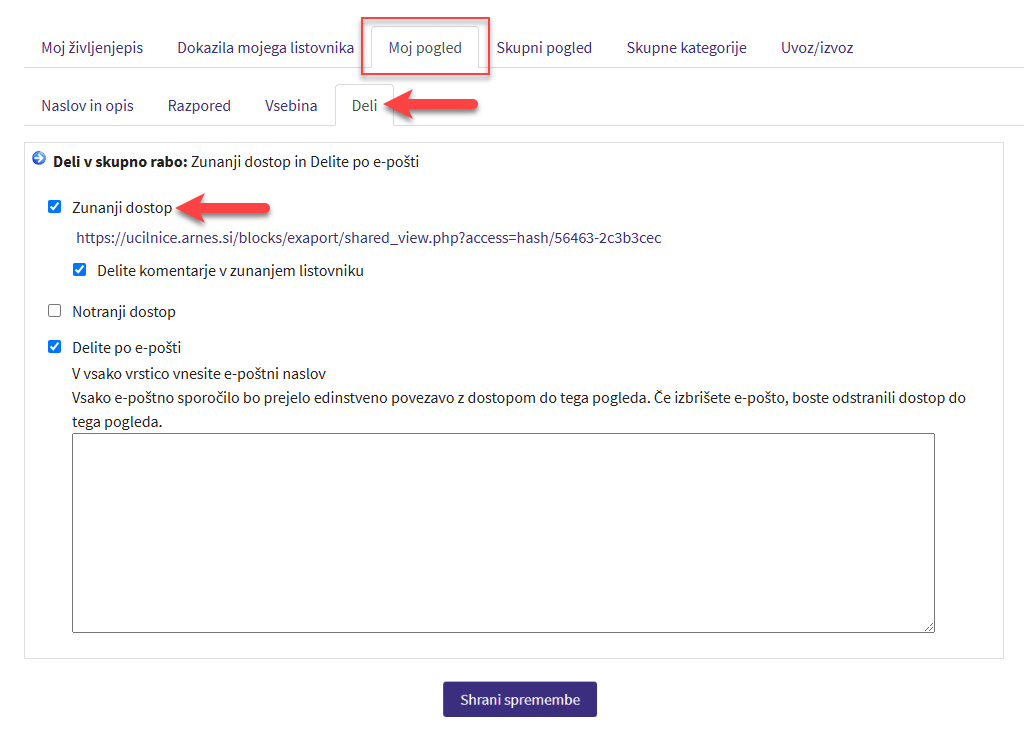This screenshot has width=1028, height=731.
Task: Switch to the Vsebina sub-tab
Action: (291, 105)
